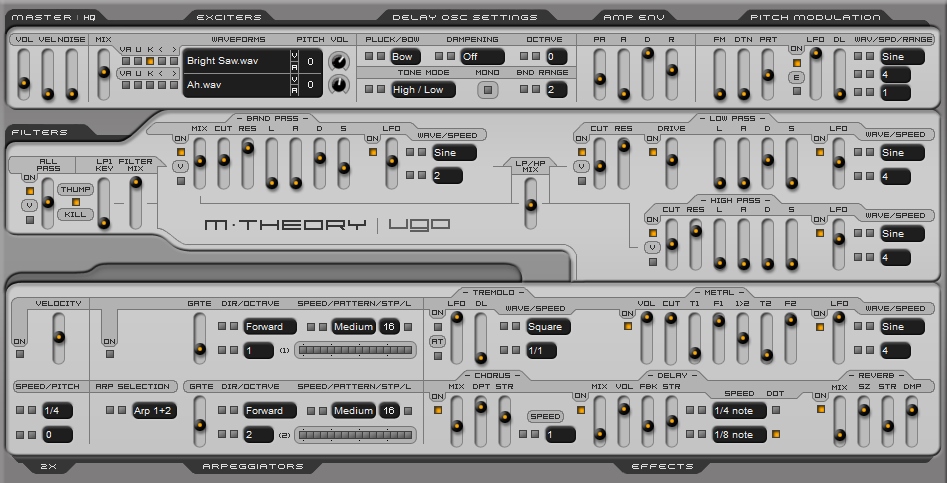The width and height of the screenshot is (947, 483).
Task: Click the E button in Pitch Modulation
Action: [796, 77]
